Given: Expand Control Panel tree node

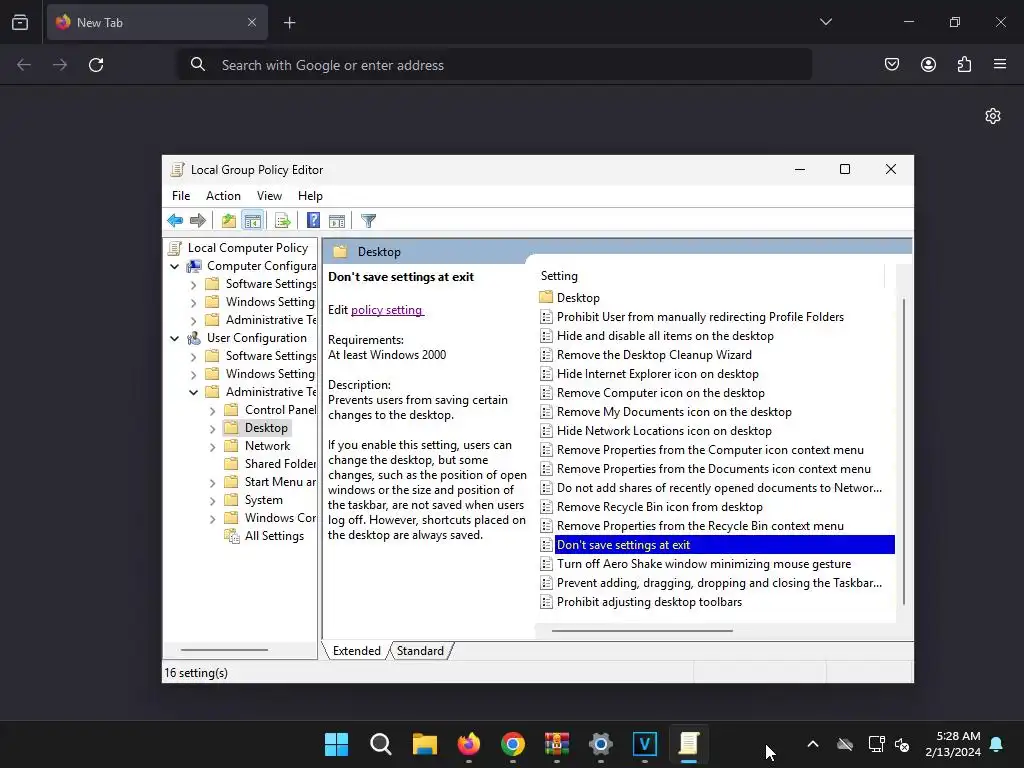Looking at the screenshot, I should coord(212,411).
